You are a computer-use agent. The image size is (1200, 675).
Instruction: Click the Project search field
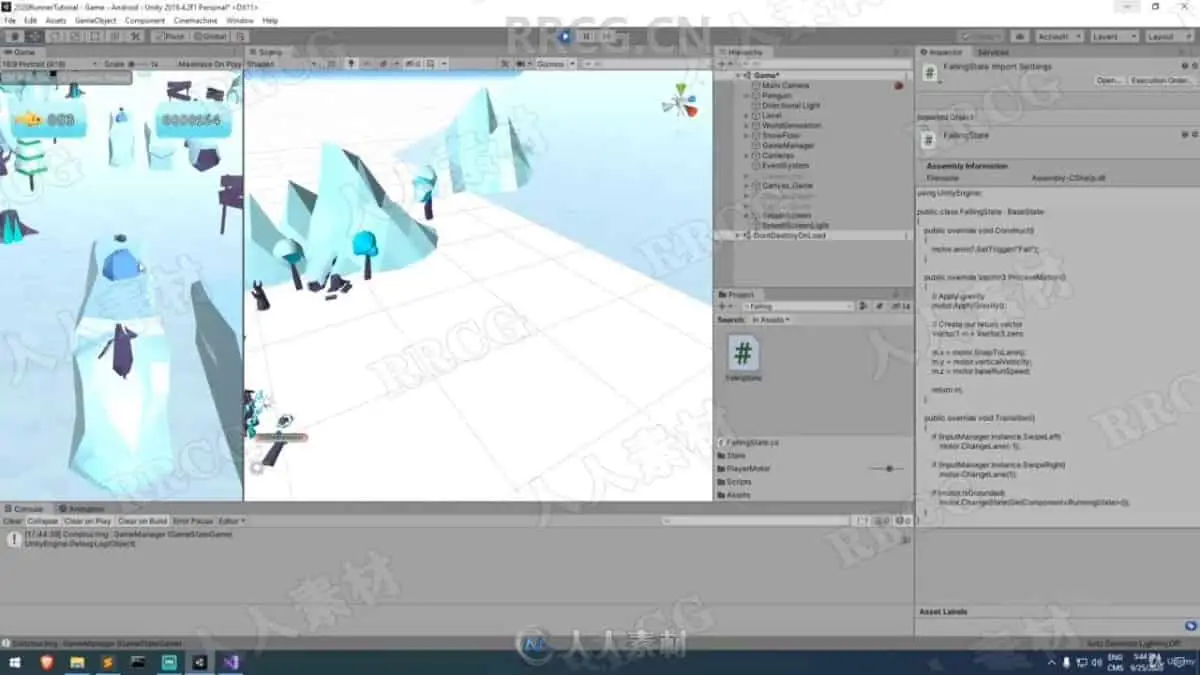point(797,306)
